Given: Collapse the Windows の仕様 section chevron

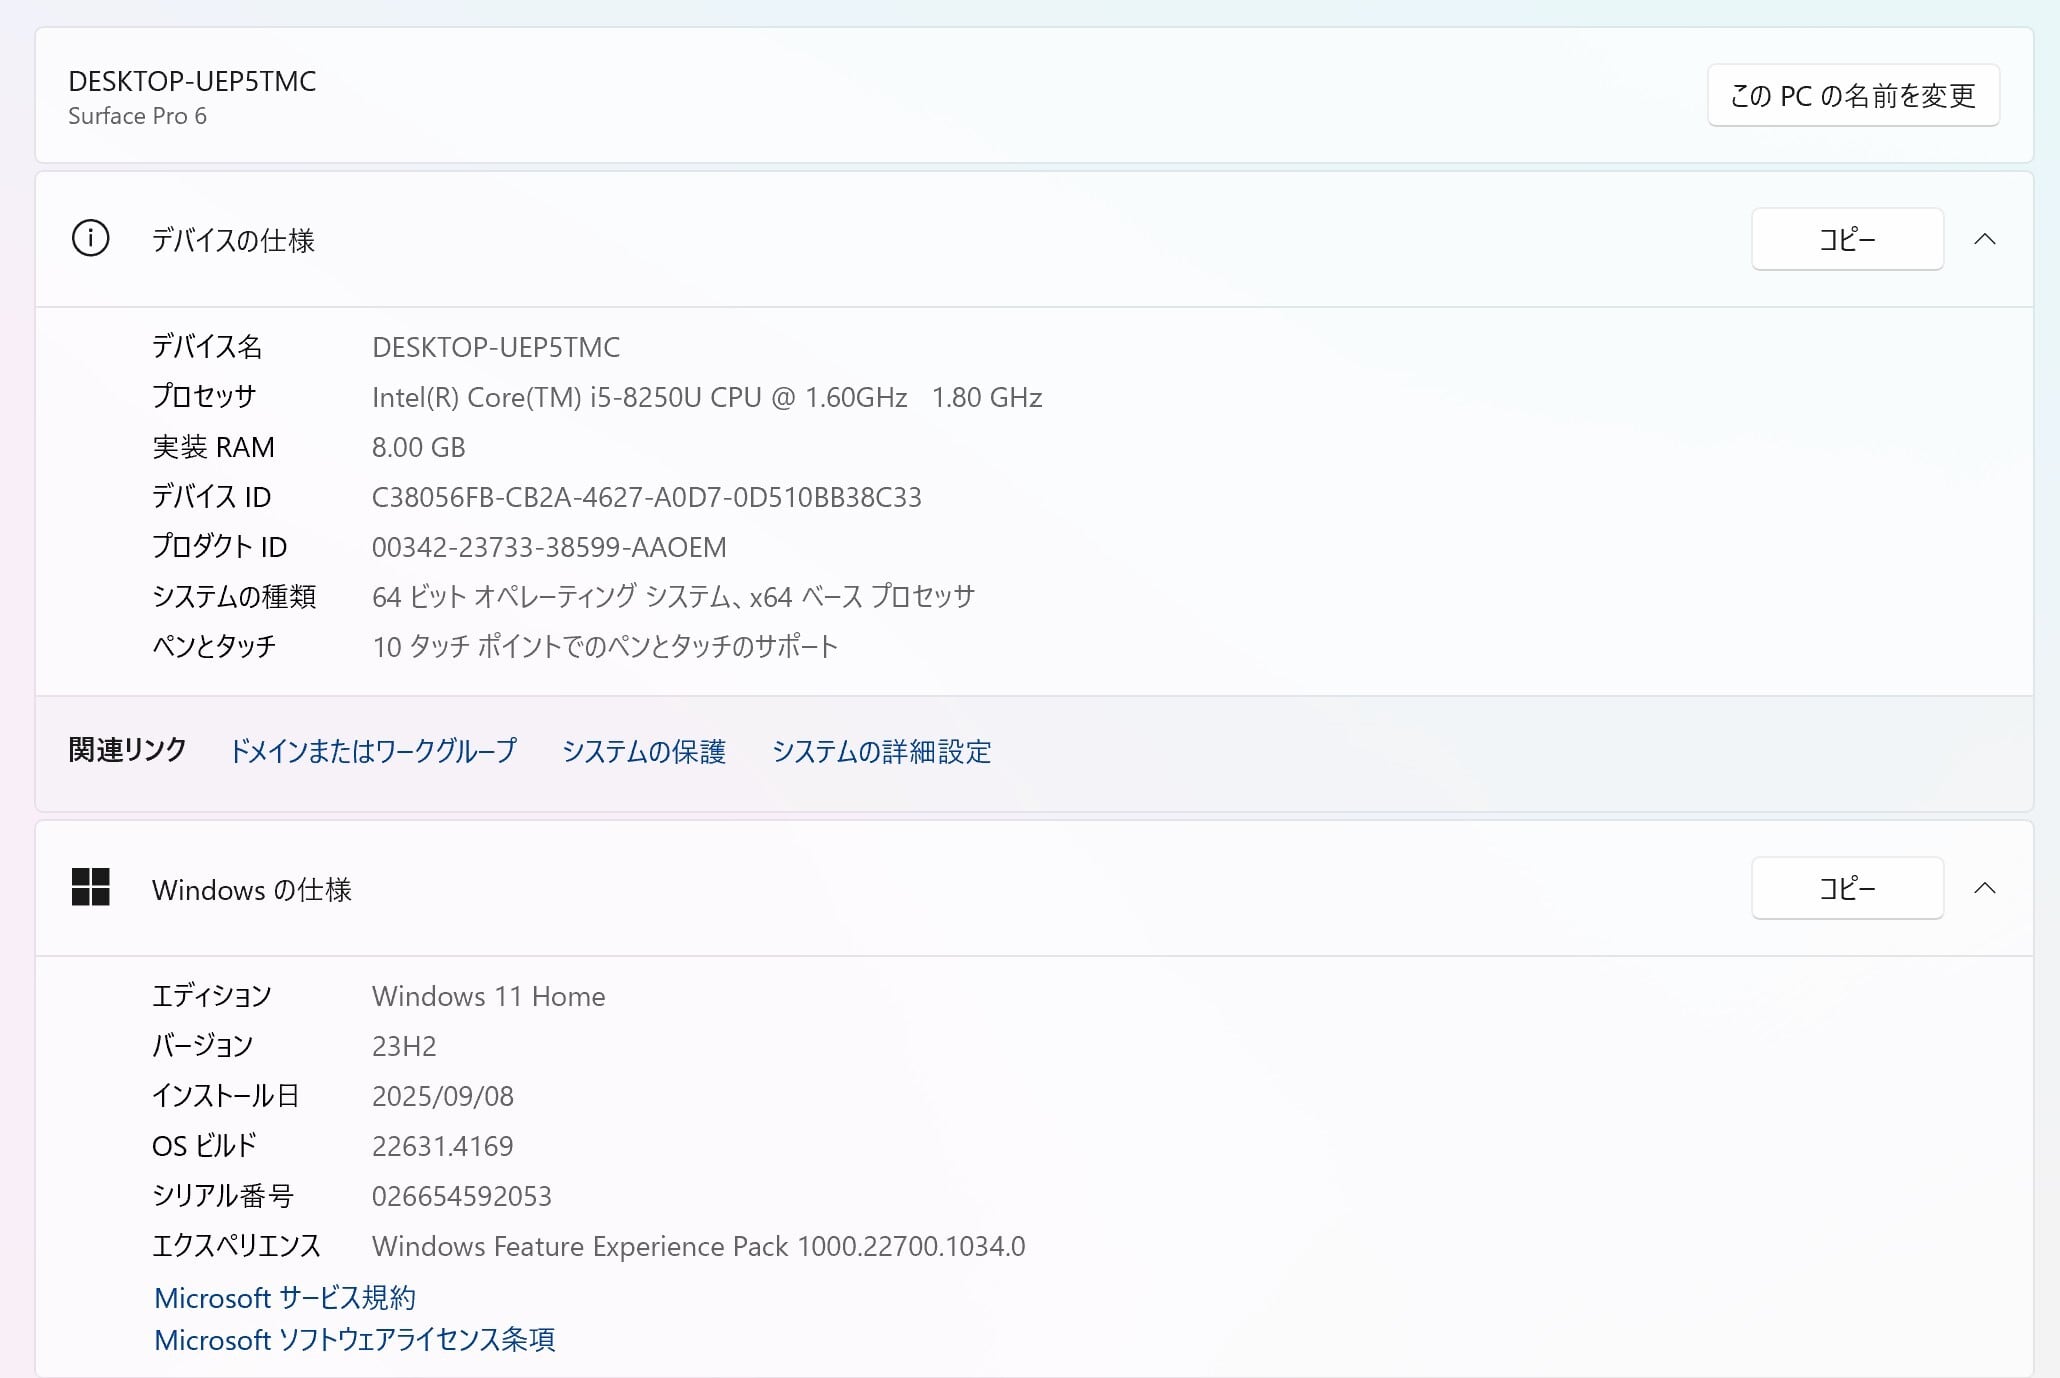Looking at the screenshot, I should pyautogui.click(x=1984, y=888).
